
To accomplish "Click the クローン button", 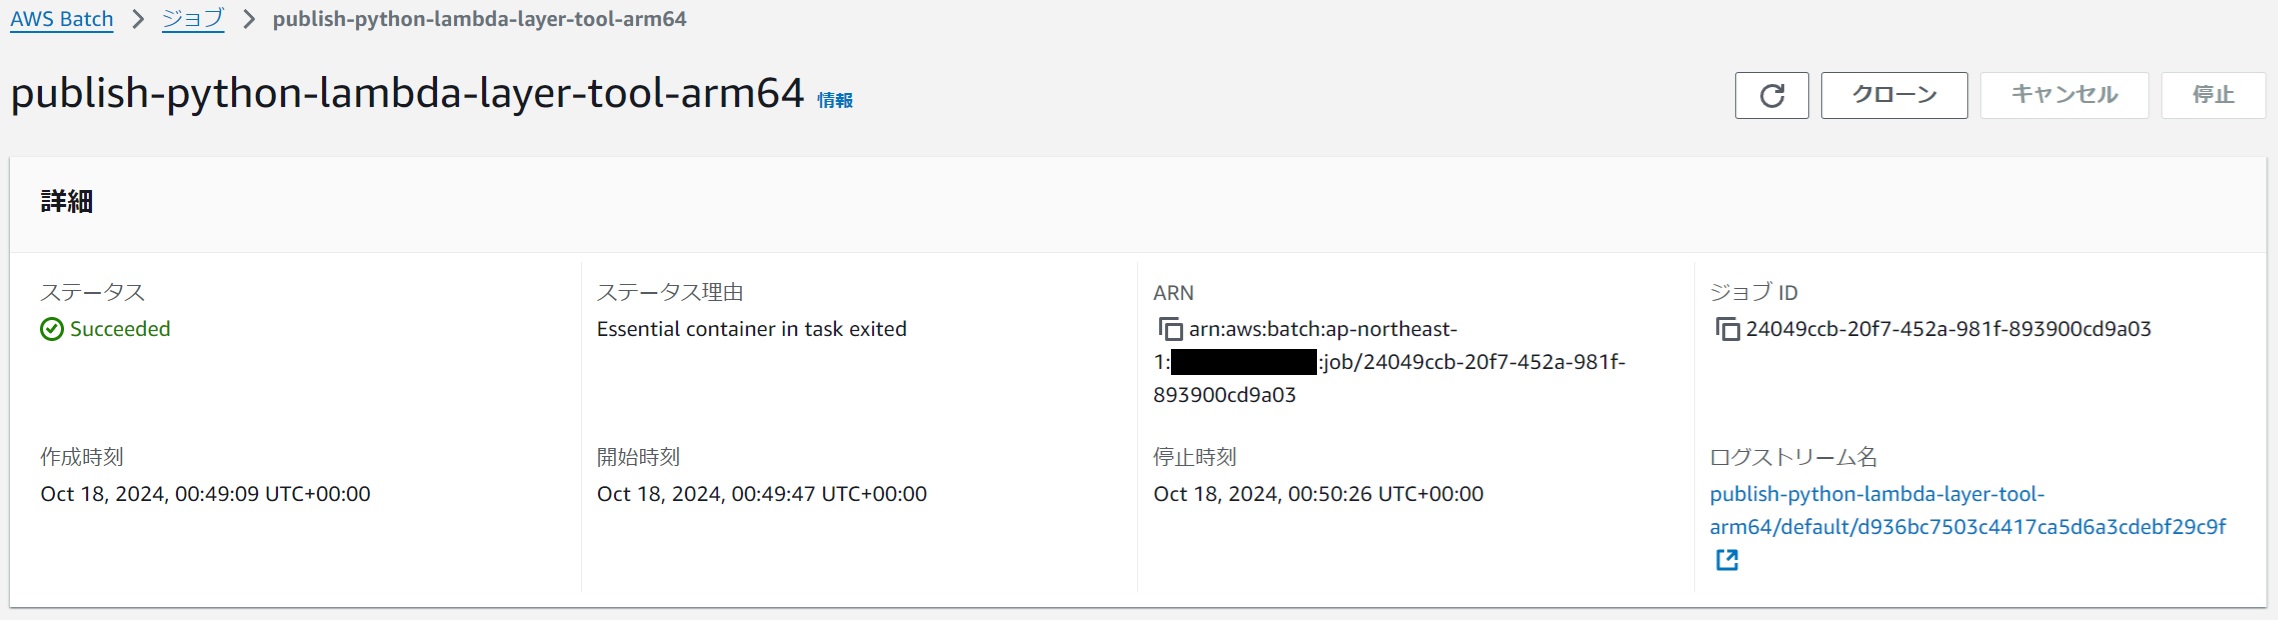I will (x=1894, y=96).
